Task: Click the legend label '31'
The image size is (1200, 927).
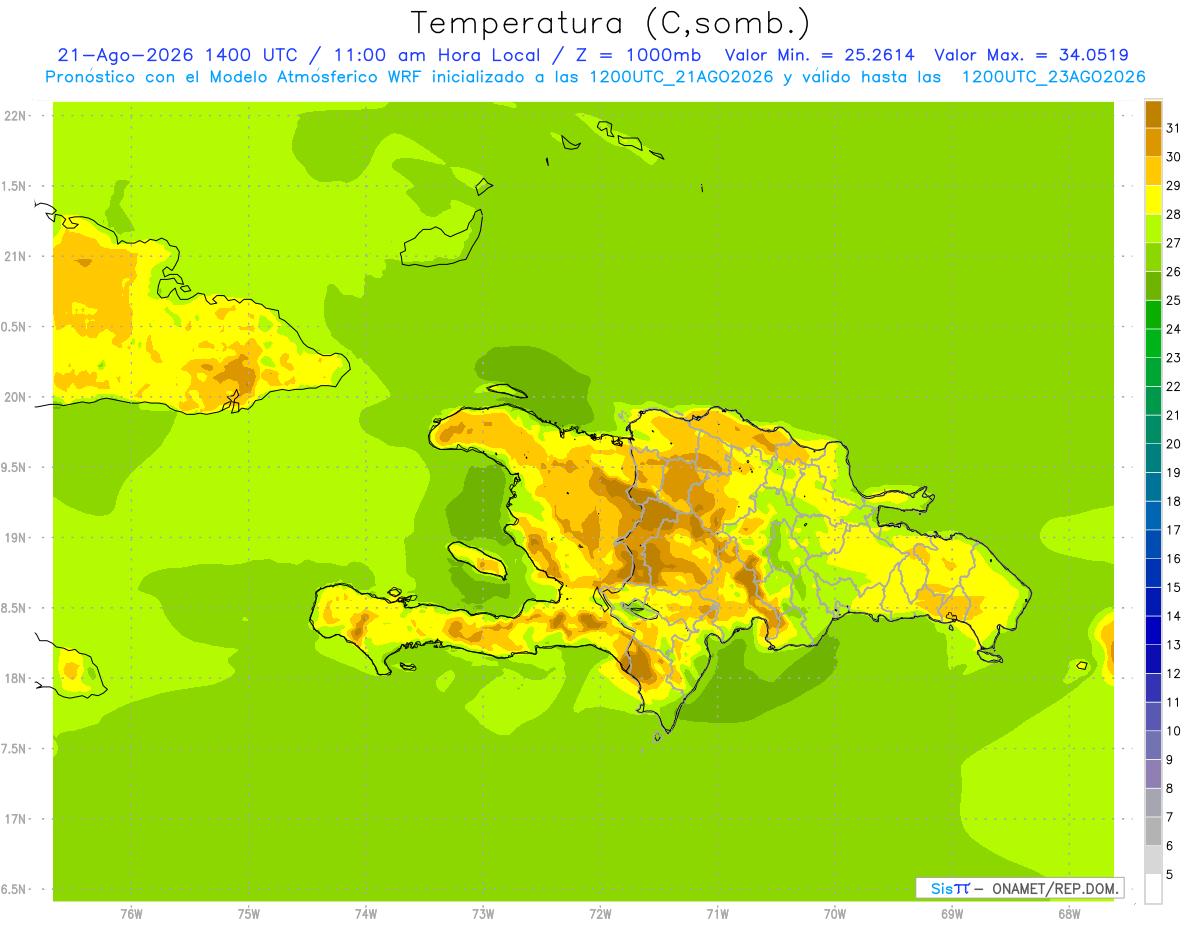Action: pyautogui.click(x=1173, y=127)
